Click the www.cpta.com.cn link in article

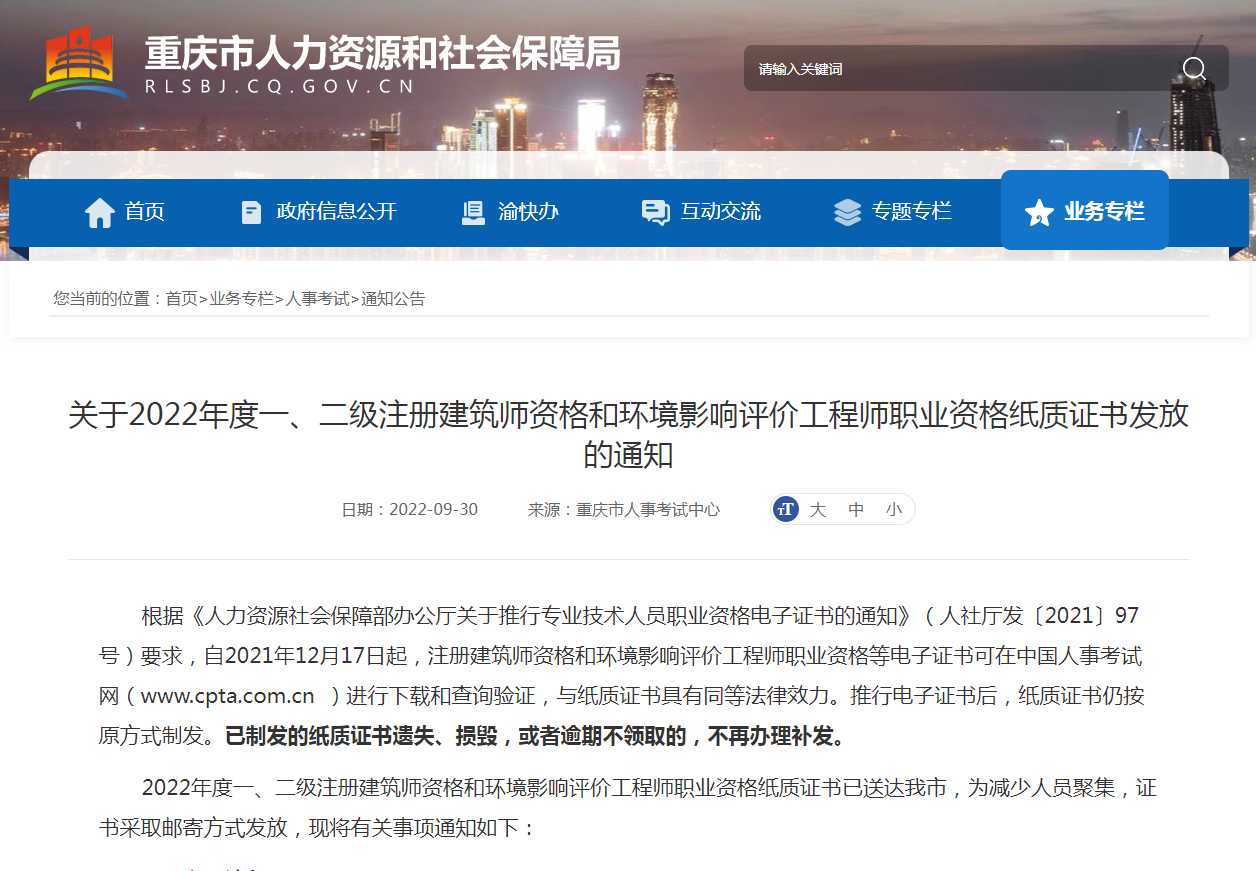(227, 696)
